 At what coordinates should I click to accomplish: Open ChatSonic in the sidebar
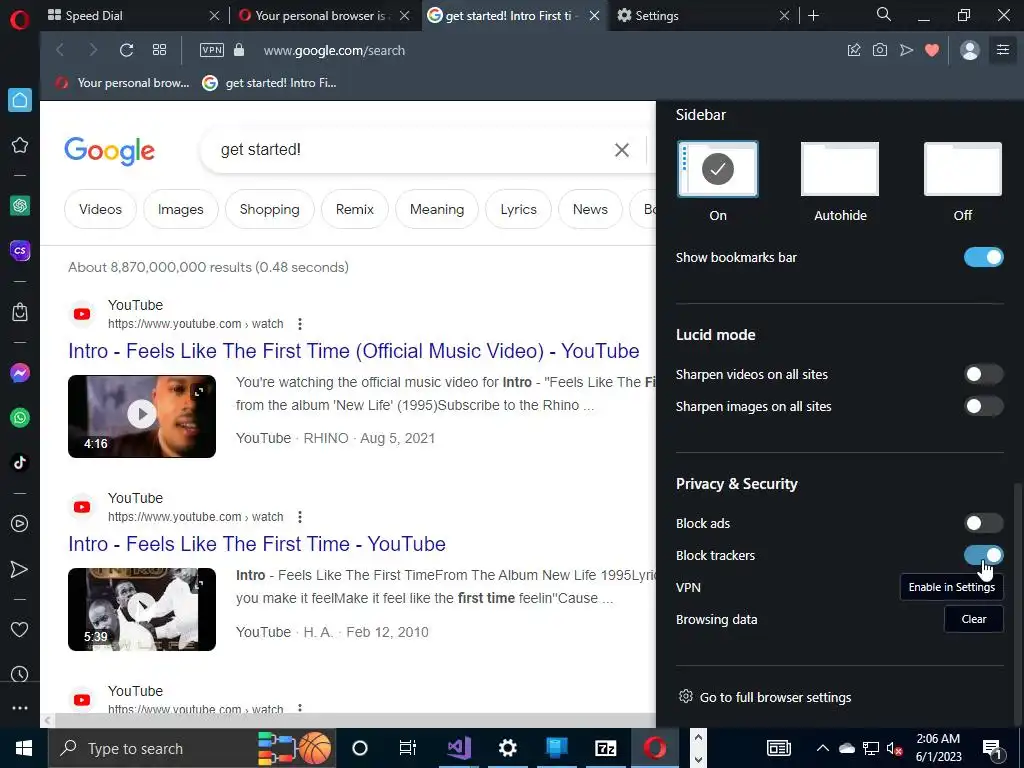[x=20, y=251]
